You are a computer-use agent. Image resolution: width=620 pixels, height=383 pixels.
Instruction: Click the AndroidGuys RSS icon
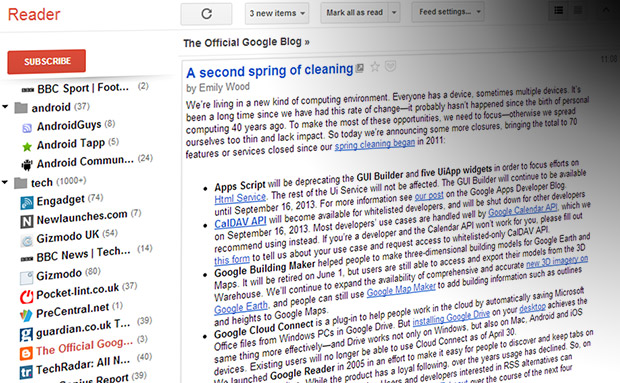click(x=27, y=128)
